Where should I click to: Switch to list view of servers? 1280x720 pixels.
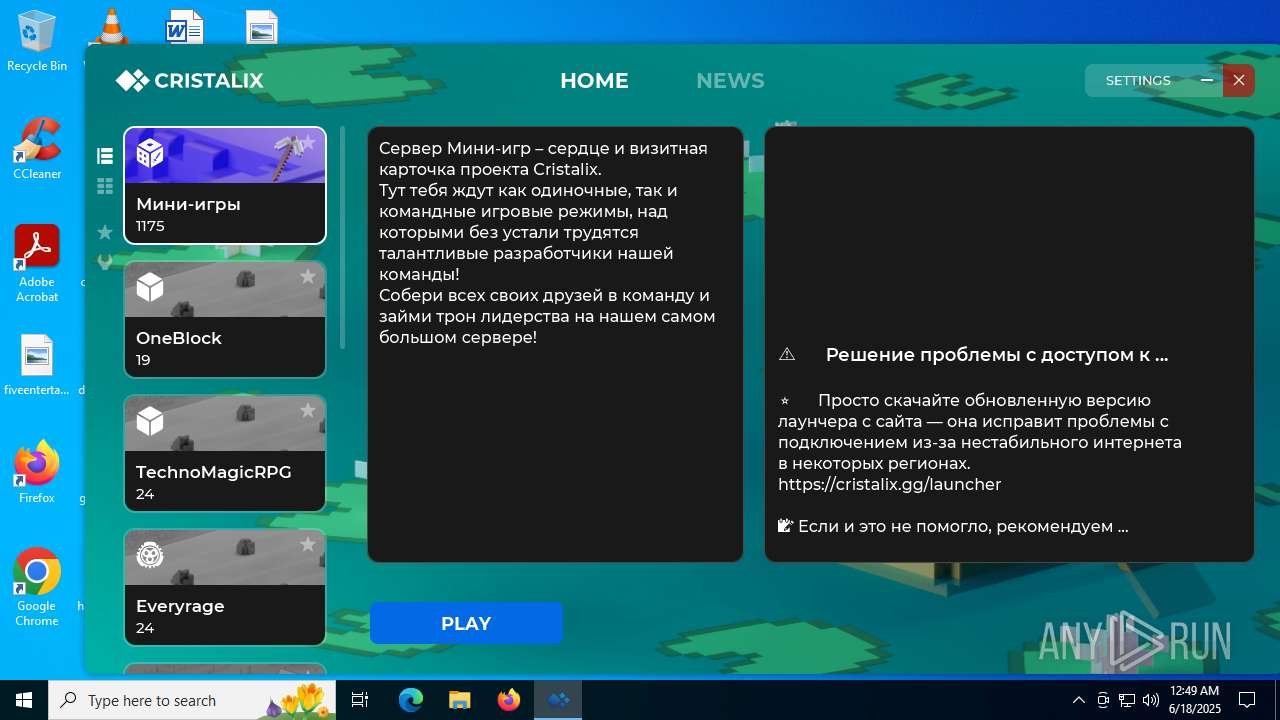tap(105, 155)
